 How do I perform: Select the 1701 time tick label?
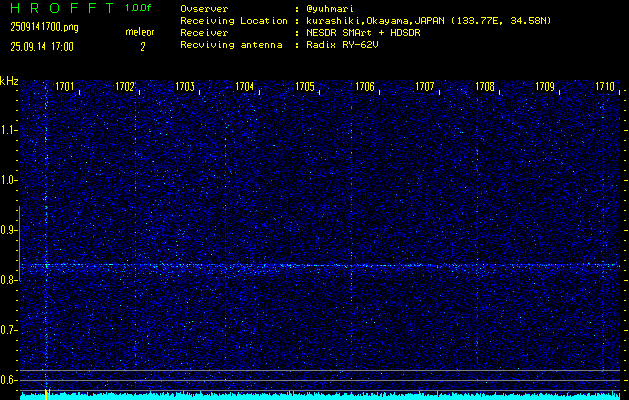tap(65, 86)
